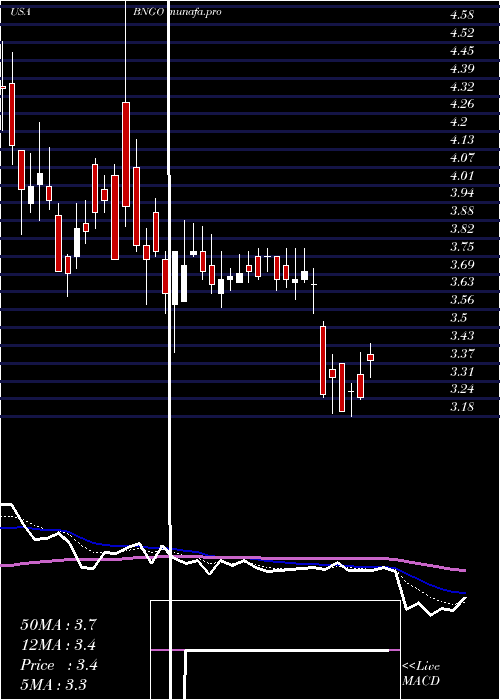The image size is (500, 700).
Task: Click the 3.43 price axis label
Action: tap(462, 335)
